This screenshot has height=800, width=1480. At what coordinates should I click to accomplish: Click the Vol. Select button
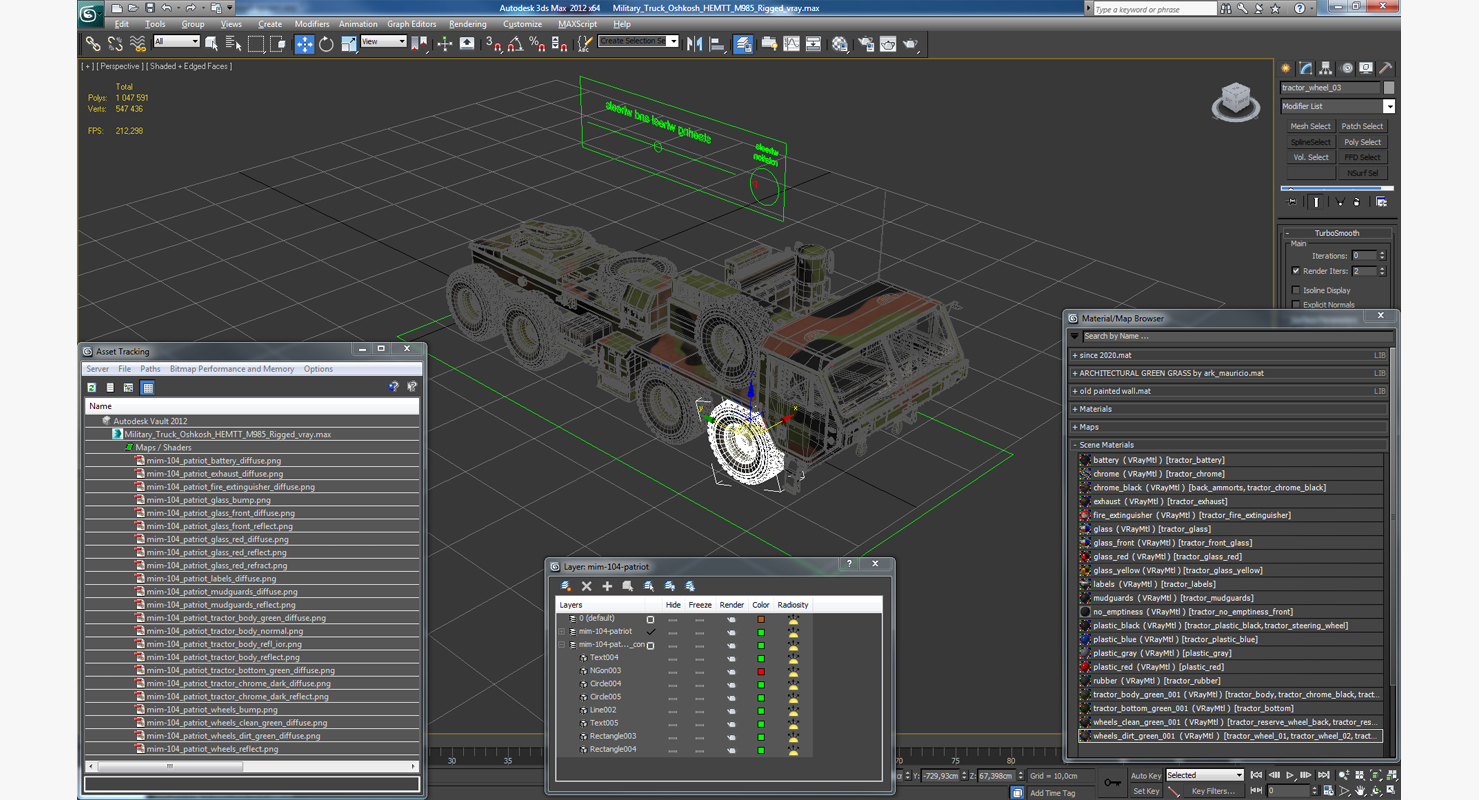click(1310, 157)
